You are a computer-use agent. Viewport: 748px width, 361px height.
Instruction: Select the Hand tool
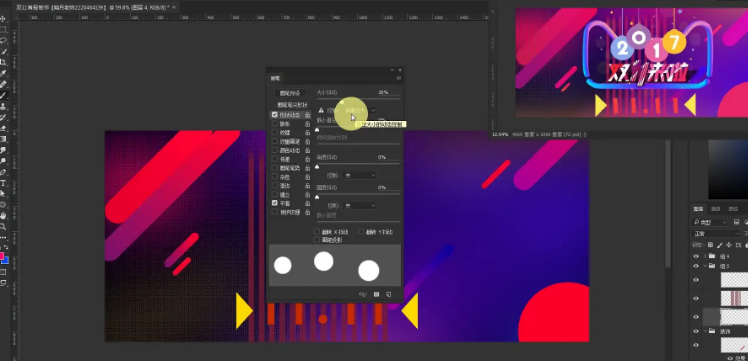[3, 216]
